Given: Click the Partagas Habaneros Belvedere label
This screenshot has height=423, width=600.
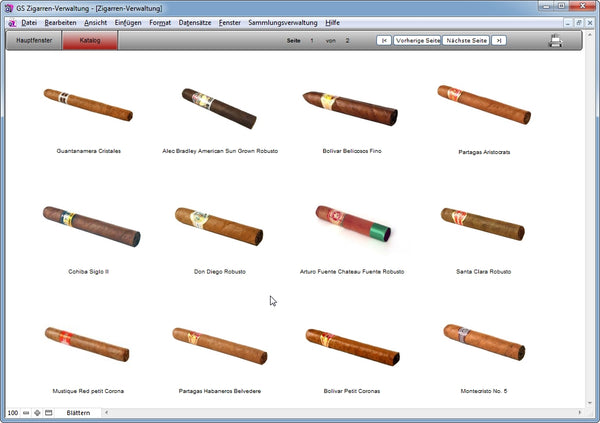Looking at the screenshot, I should pyautogui.click(x=220, y=391).
